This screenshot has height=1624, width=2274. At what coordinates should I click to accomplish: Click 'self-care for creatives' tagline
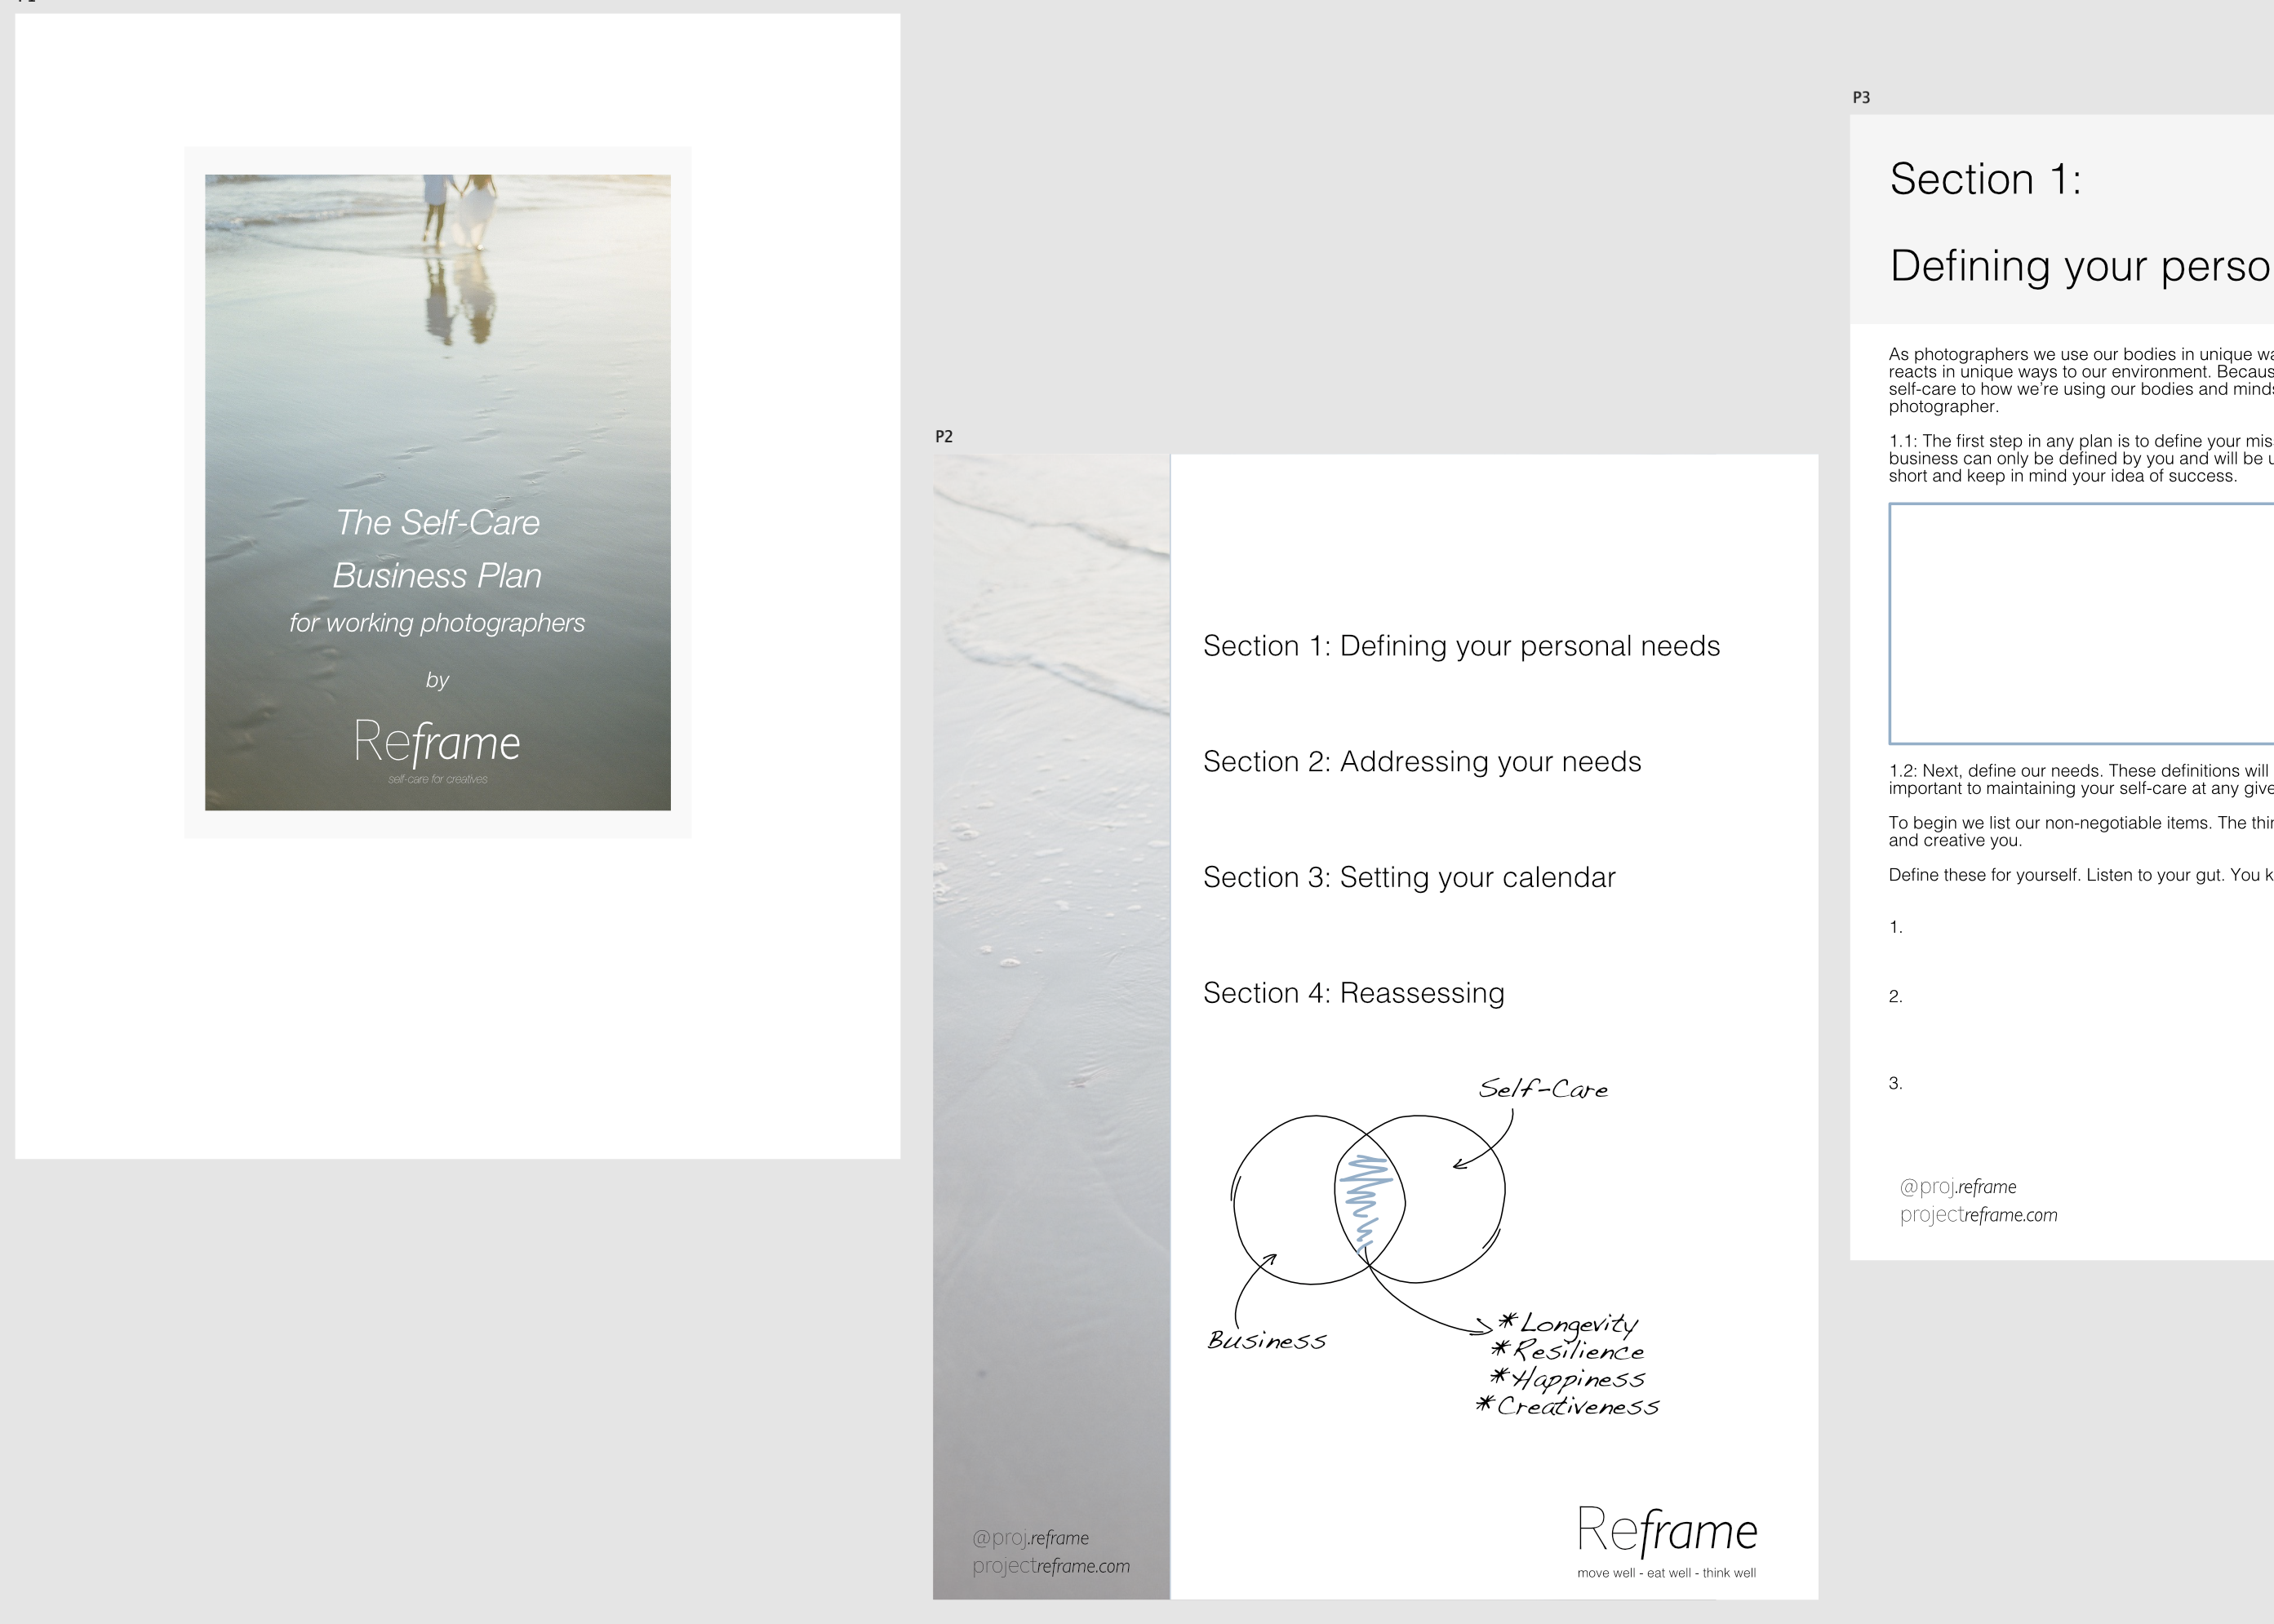tap(437, 779)
